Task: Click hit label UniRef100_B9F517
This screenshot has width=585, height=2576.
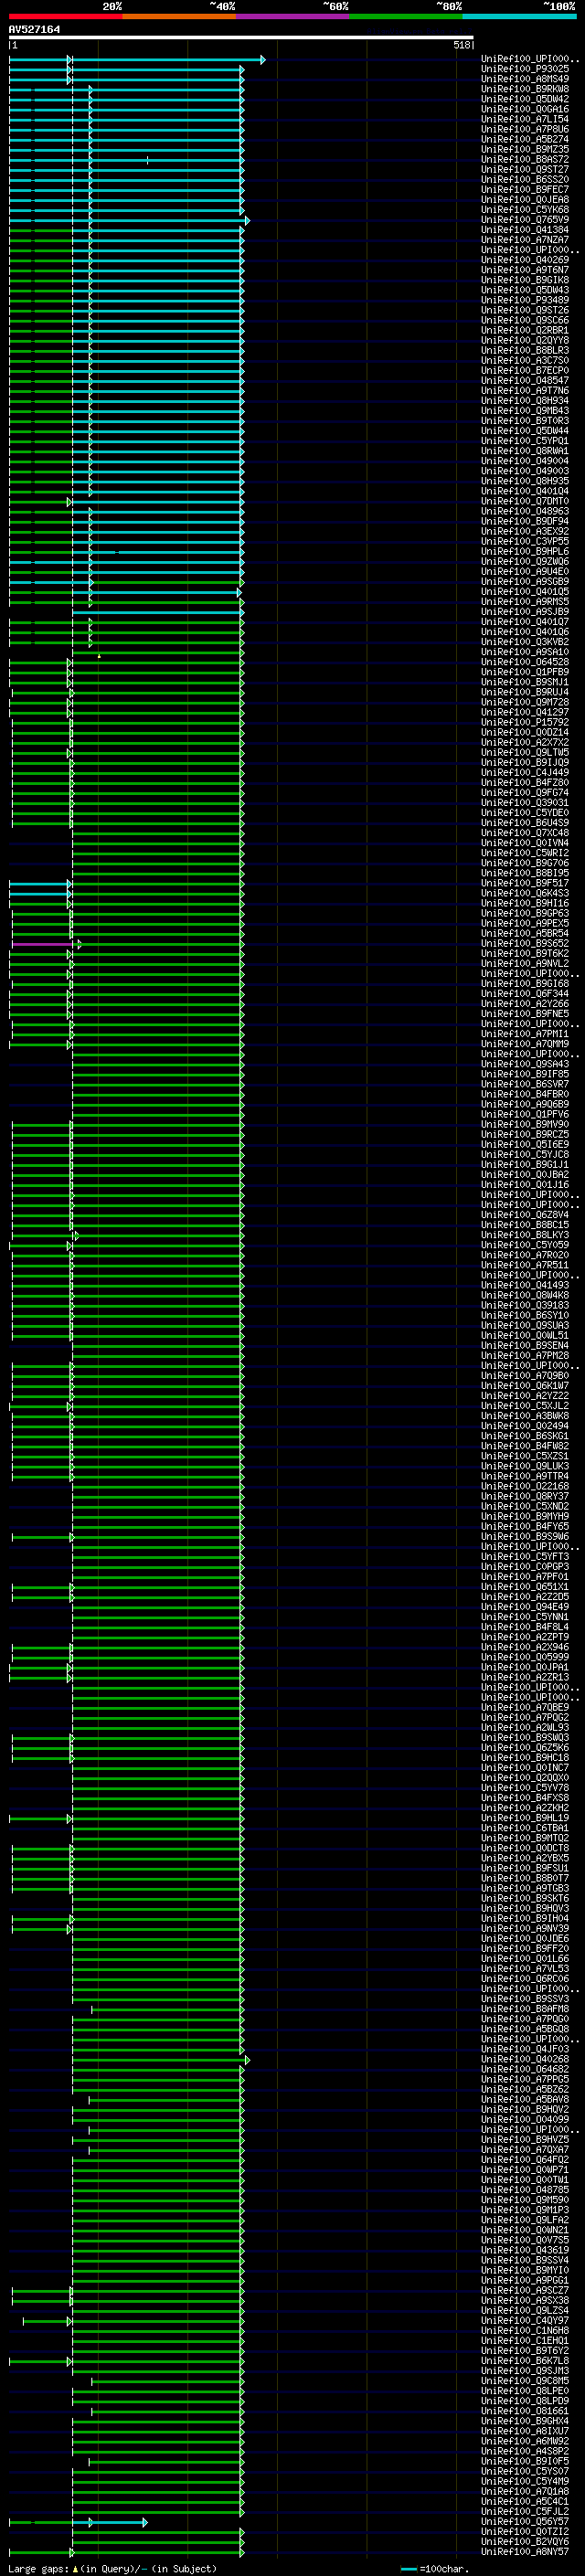Action: click(525, 883)
